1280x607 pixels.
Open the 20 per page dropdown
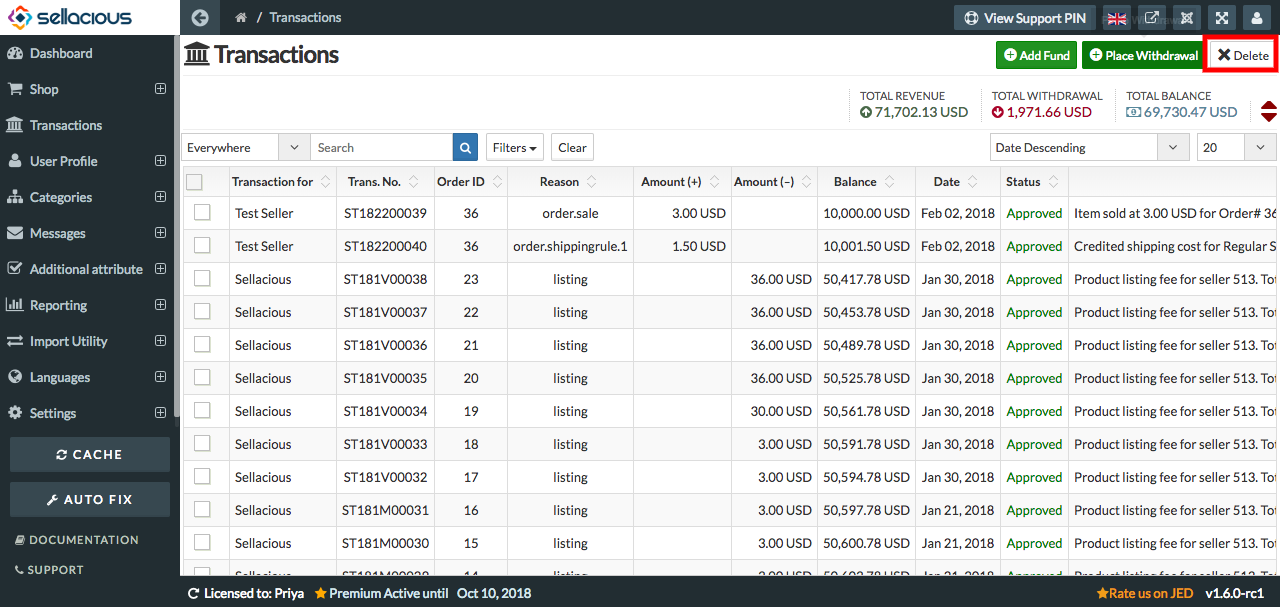pos(1236,147)
